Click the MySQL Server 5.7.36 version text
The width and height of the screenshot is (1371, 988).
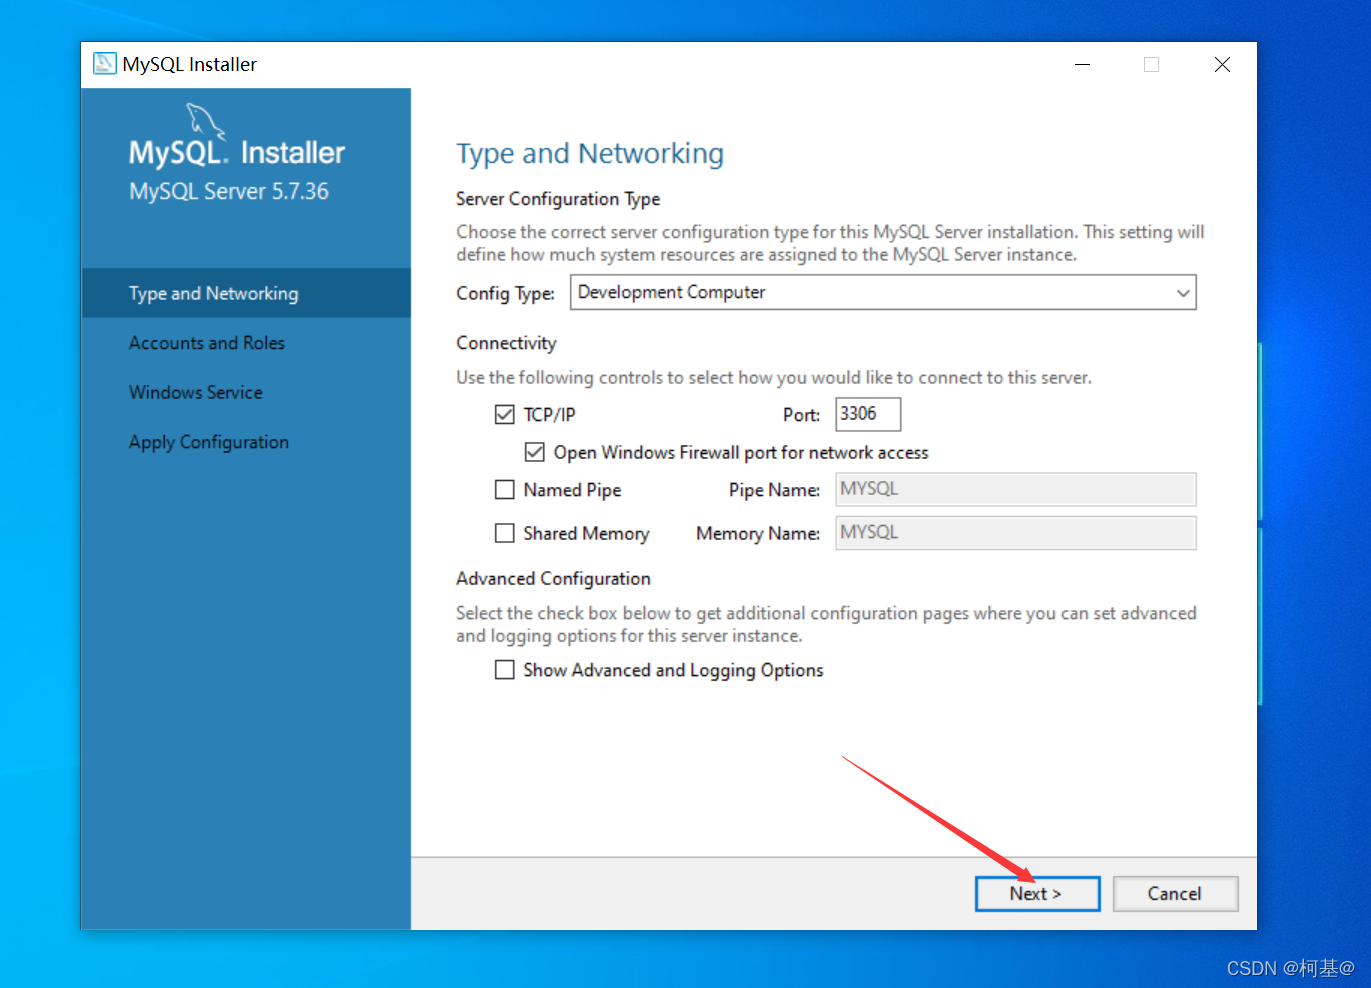point(229,191)
